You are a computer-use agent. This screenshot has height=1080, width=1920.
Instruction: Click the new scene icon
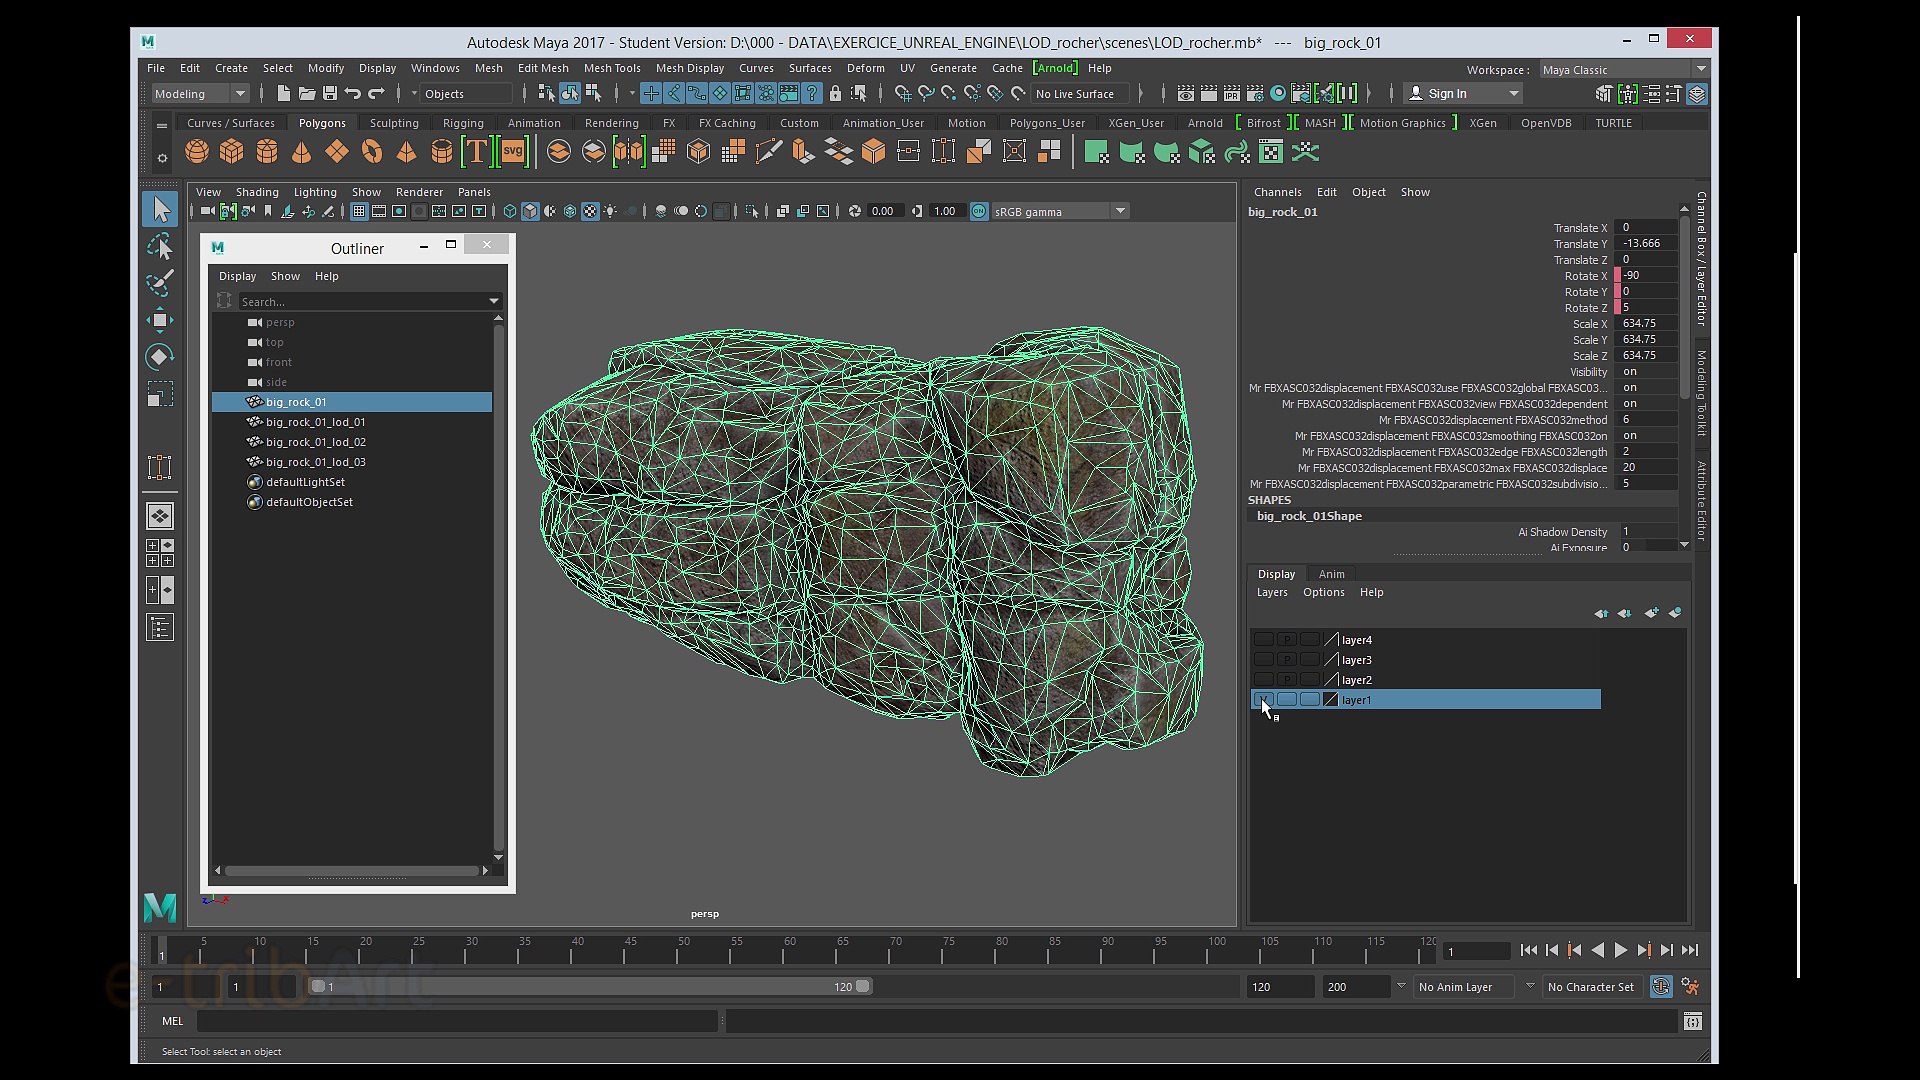284,94
